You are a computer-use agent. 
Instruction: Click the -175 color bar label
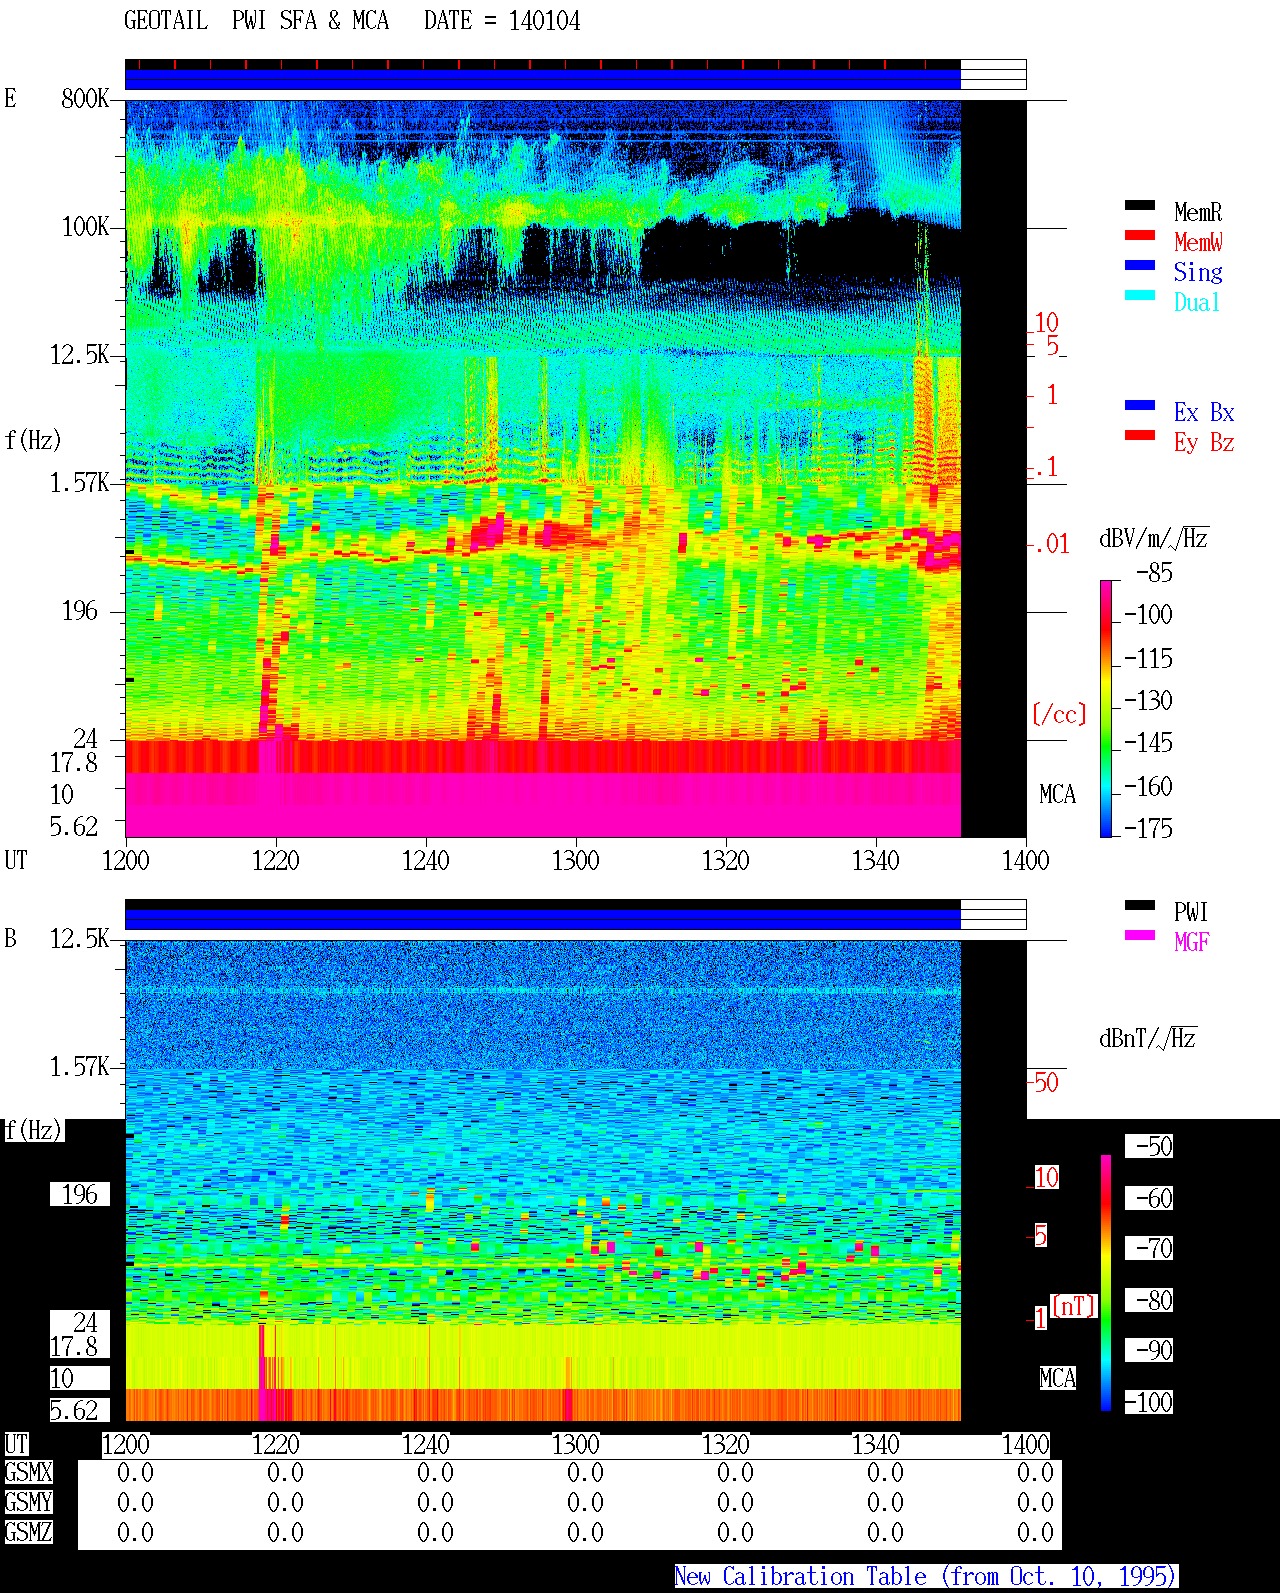pos(1148,828)
